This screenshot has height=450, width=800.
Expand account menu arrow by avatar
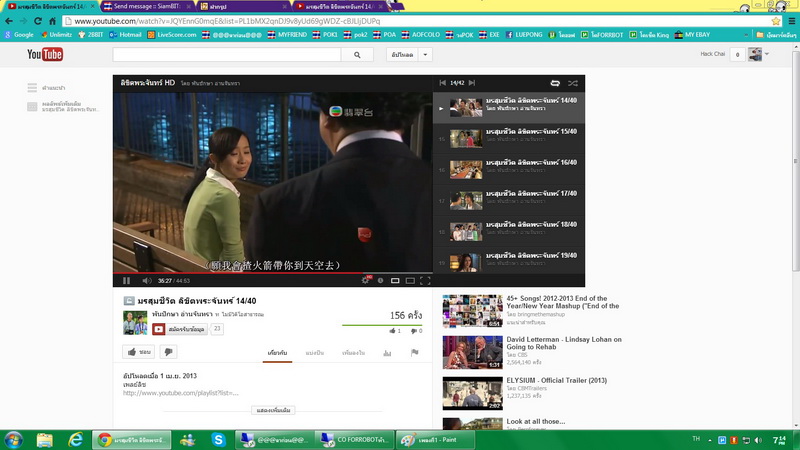[x=766, y=54]
